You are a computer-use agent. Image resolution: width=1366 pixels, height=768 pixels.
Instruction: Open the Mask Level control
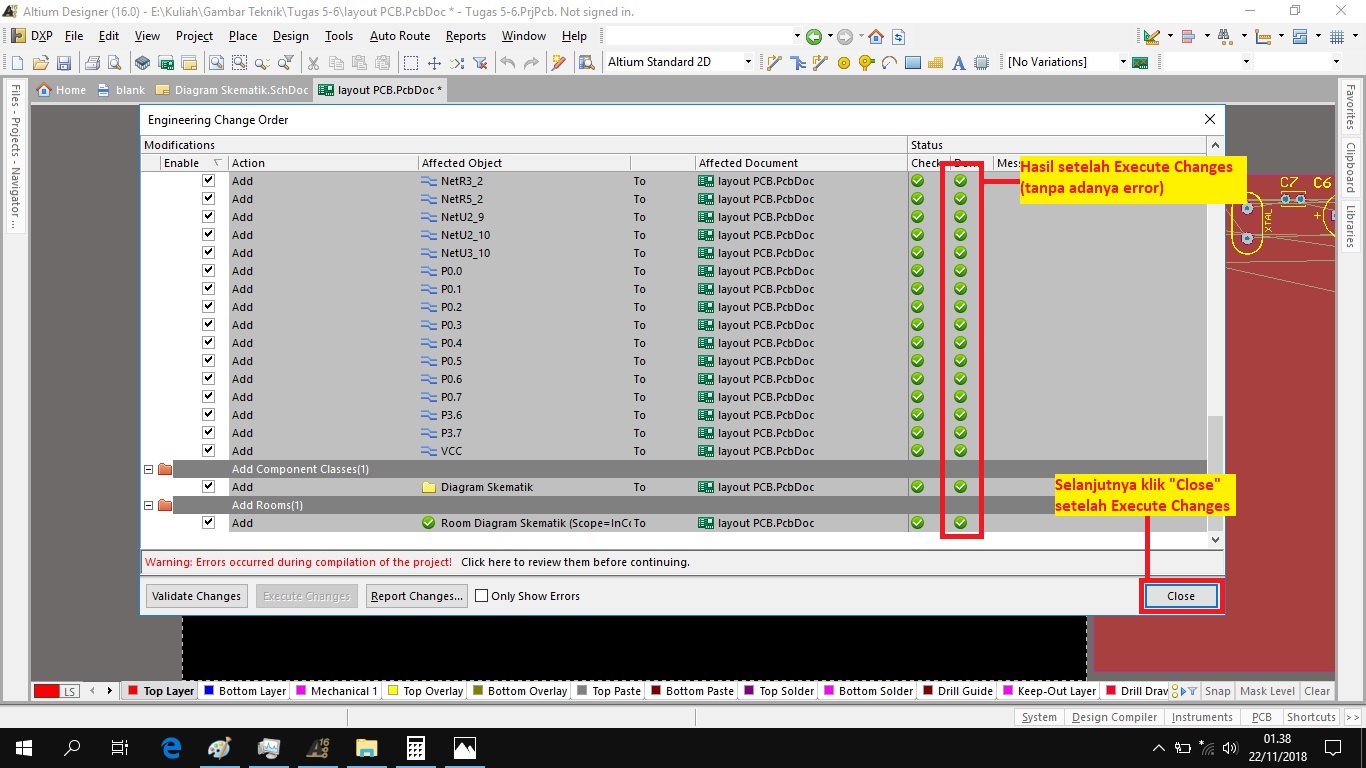click(x=1267, y=691)
